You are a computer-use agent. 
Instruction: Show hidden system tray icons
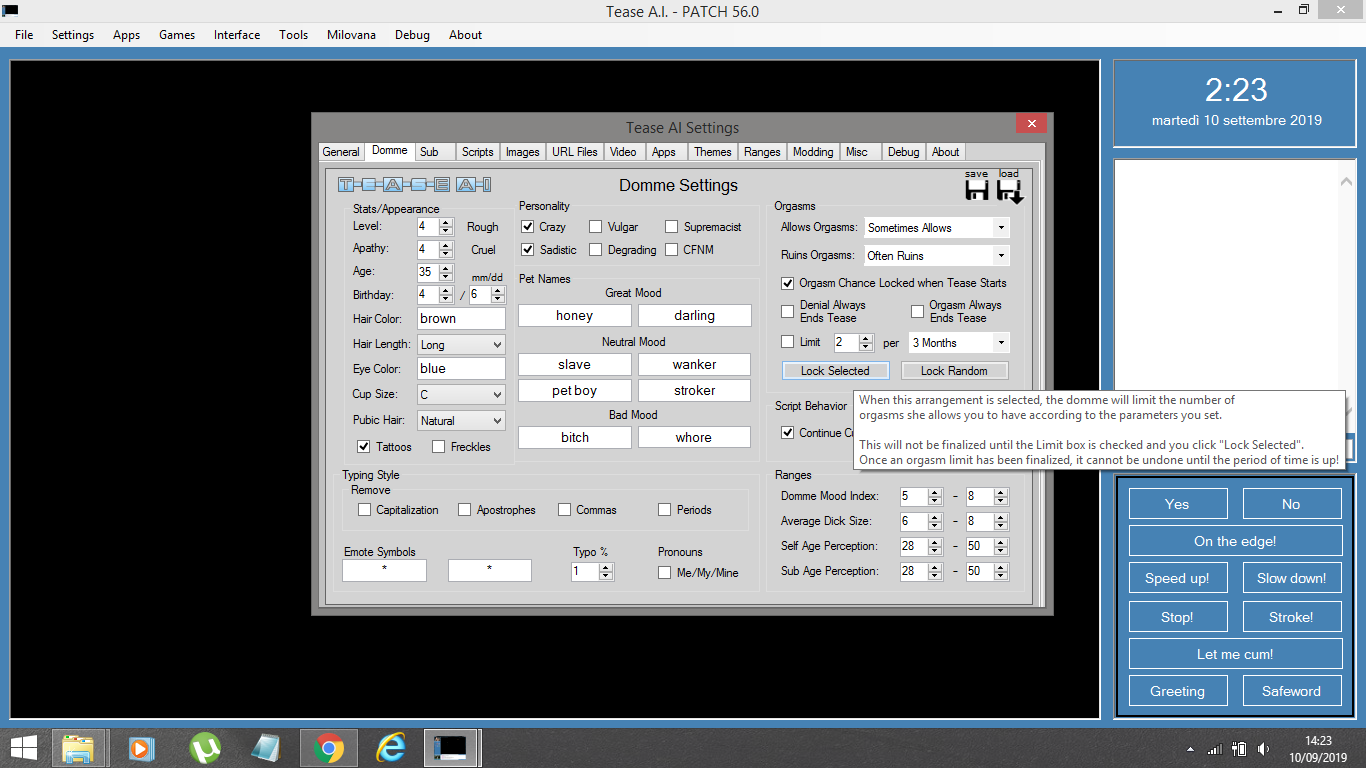(x=1190, y=749)
